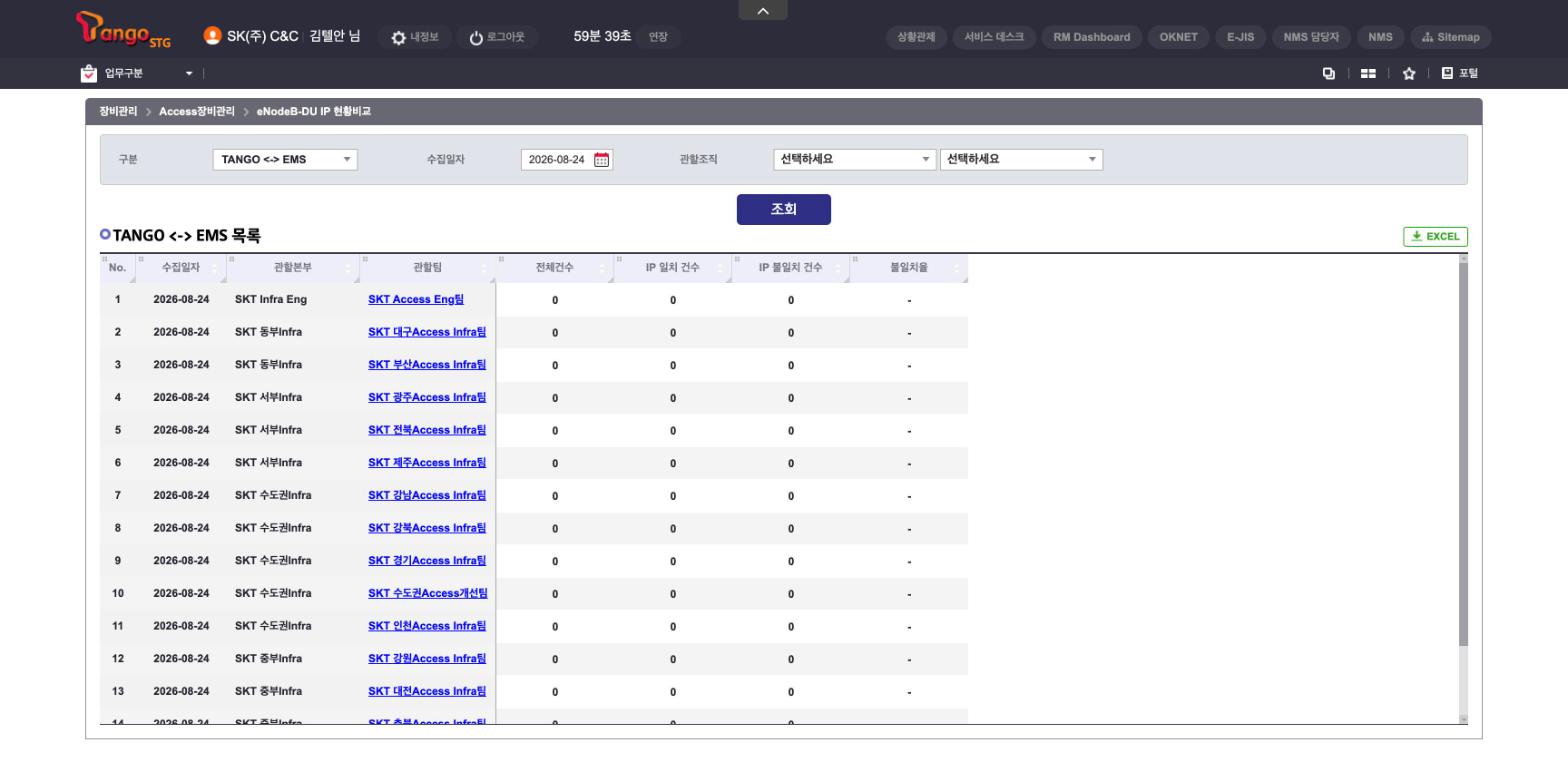Viewport: 1568px width, 772px height.
Task: Sort by the 수집일자 column header
Action: pos(181,268)
